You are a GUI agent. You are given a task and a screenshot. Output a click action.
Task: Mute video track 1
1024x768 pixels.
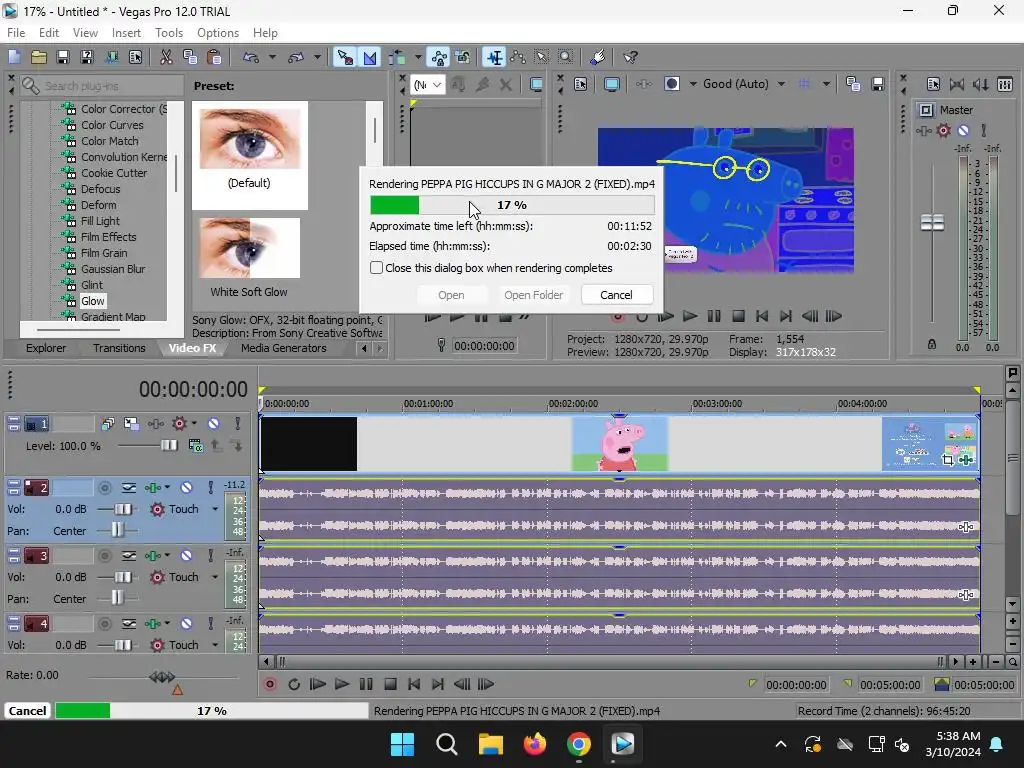[214, 424]
